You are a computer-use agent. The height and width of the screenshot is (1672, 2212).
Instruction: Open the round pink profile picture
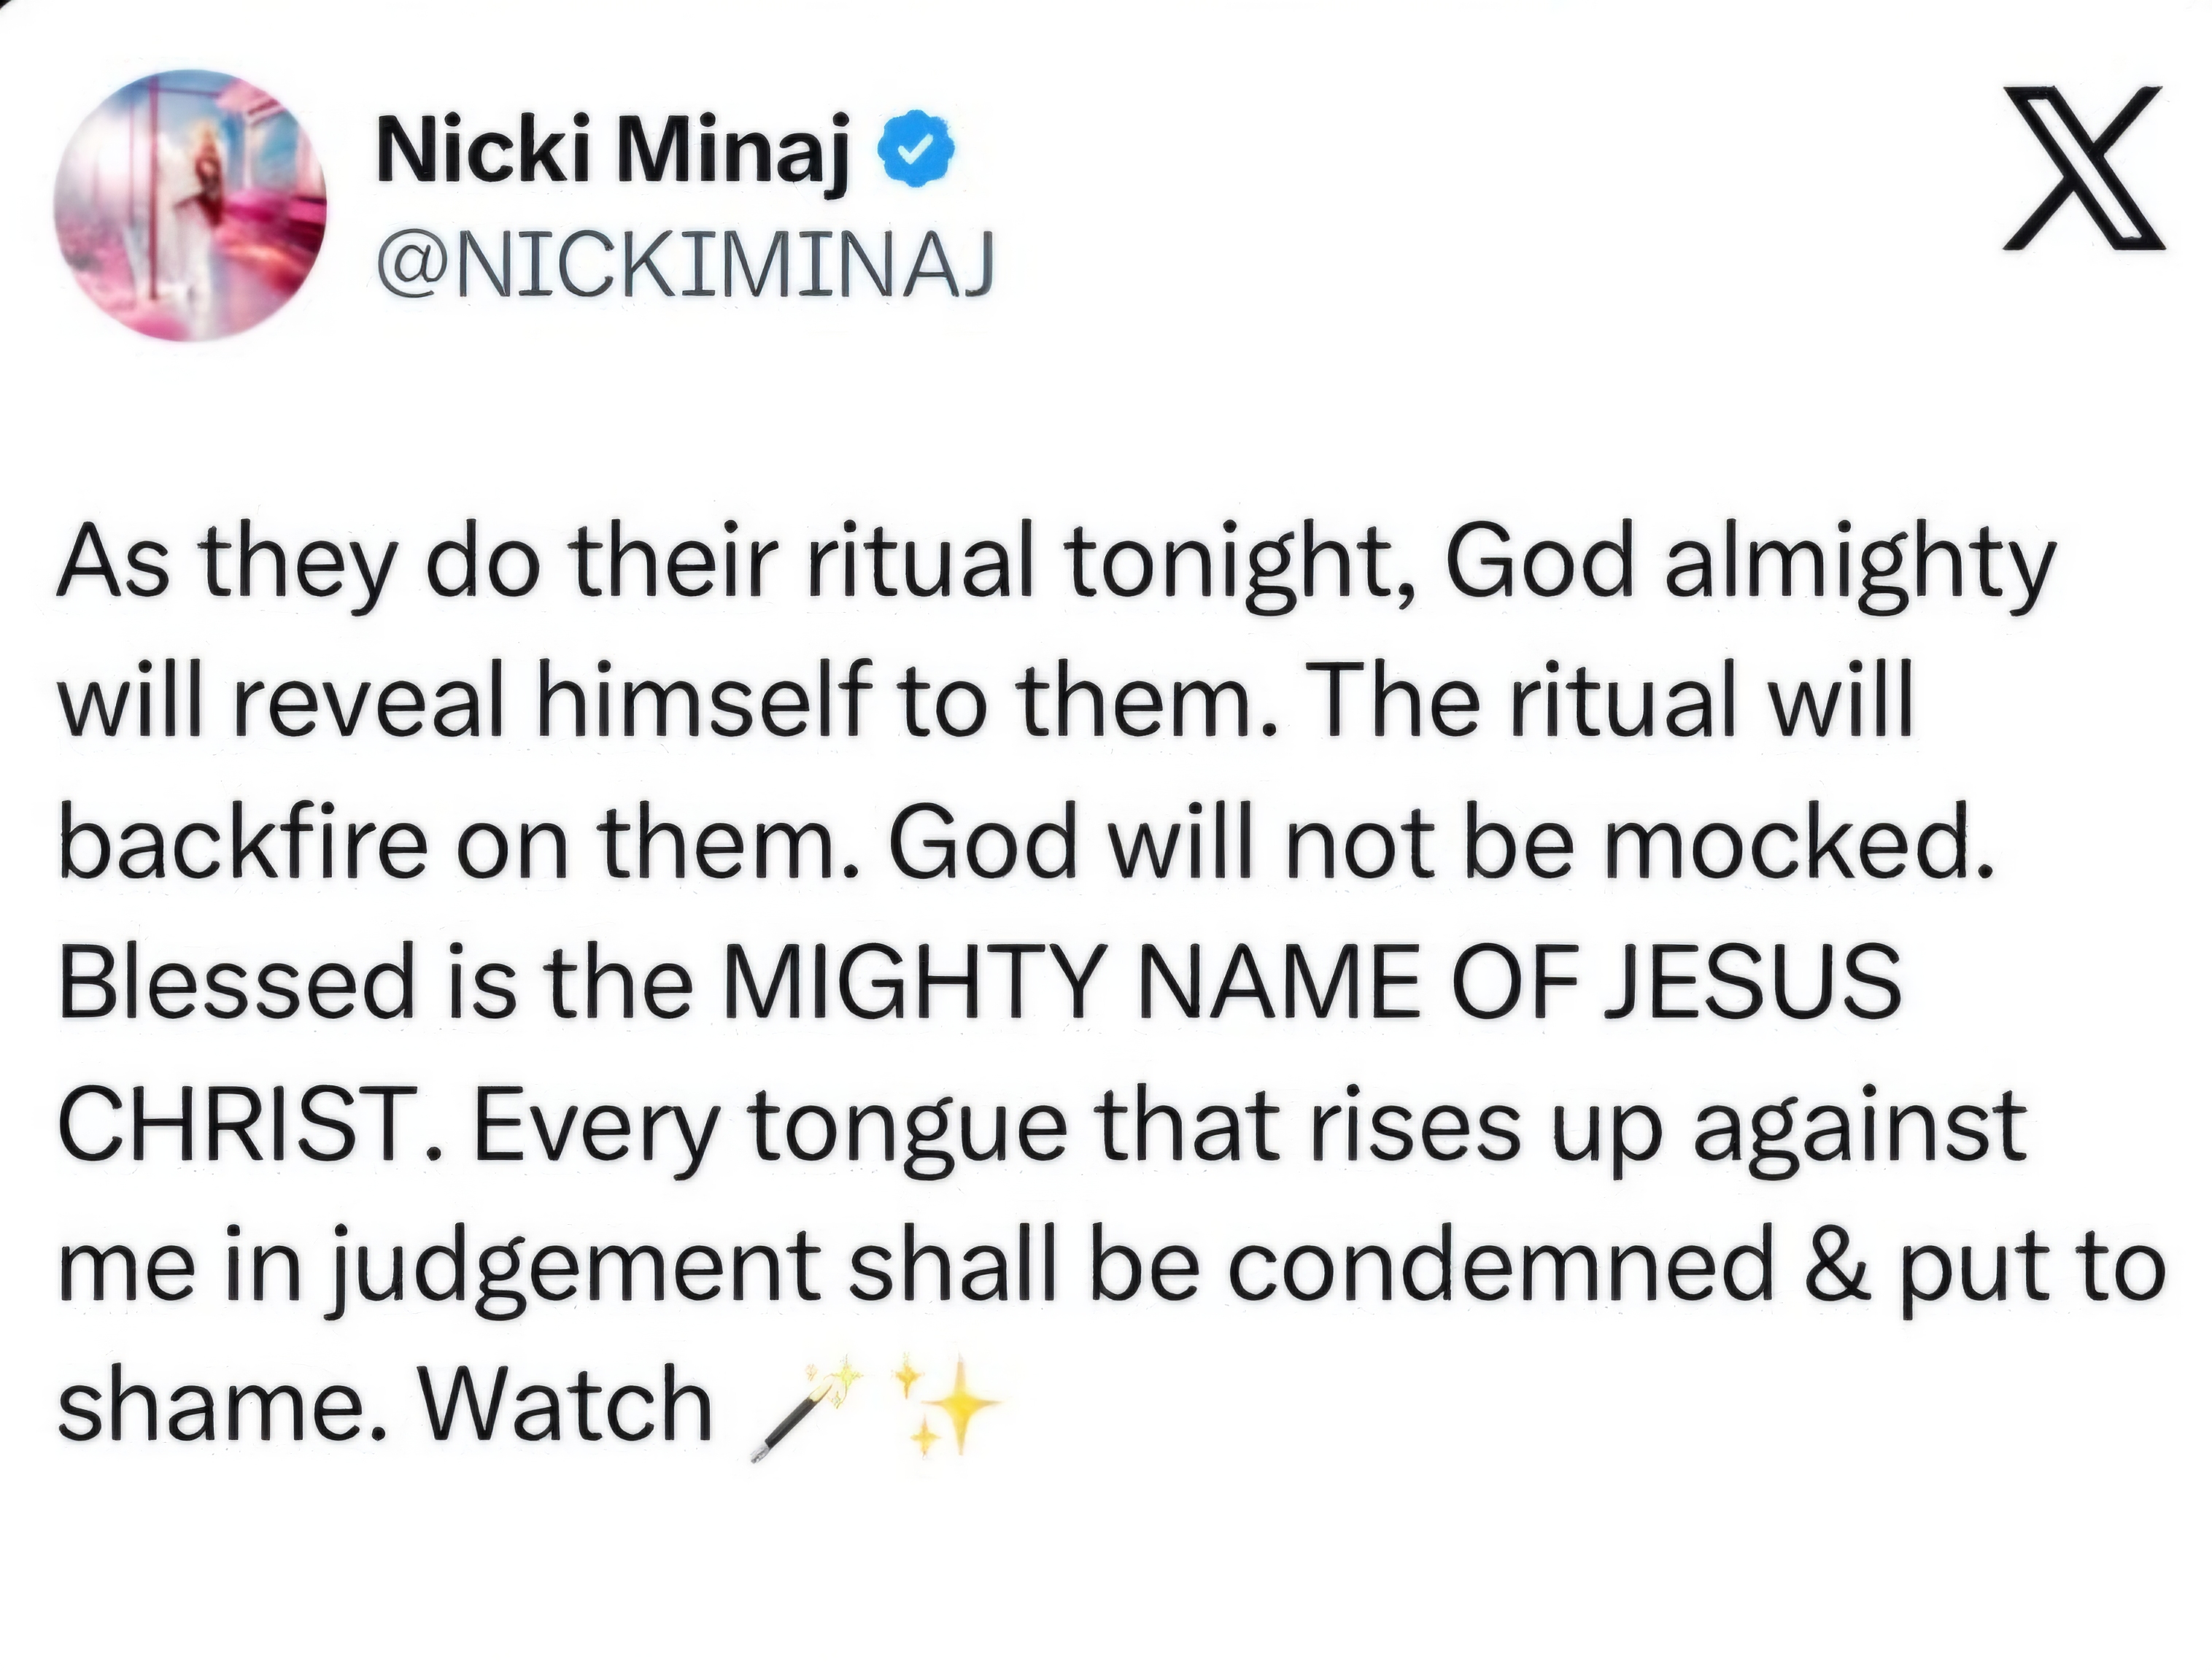pyautogui.click(x=190, y=205)
